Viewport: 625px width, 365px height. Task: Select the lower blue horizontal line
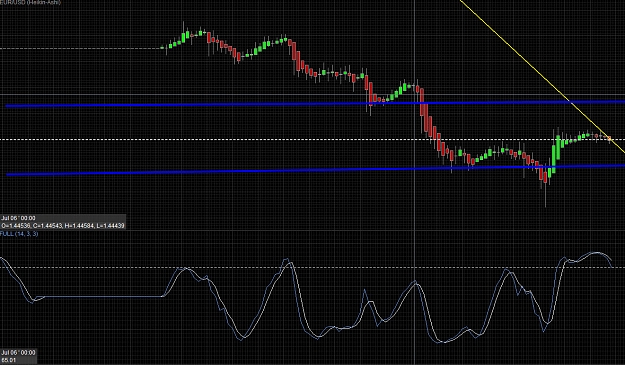tap(315, 170)
